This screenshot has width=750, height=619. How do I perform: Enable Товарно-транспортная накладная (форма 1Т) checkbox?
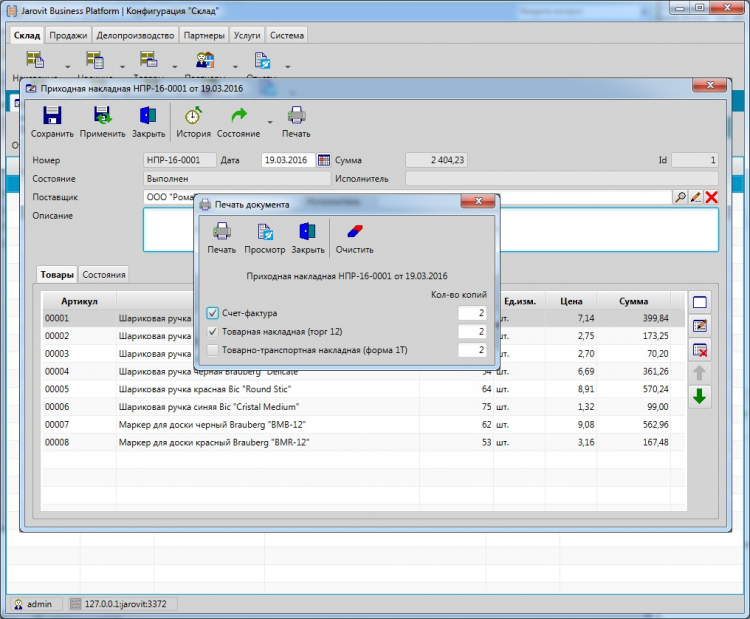pos(212,350)
